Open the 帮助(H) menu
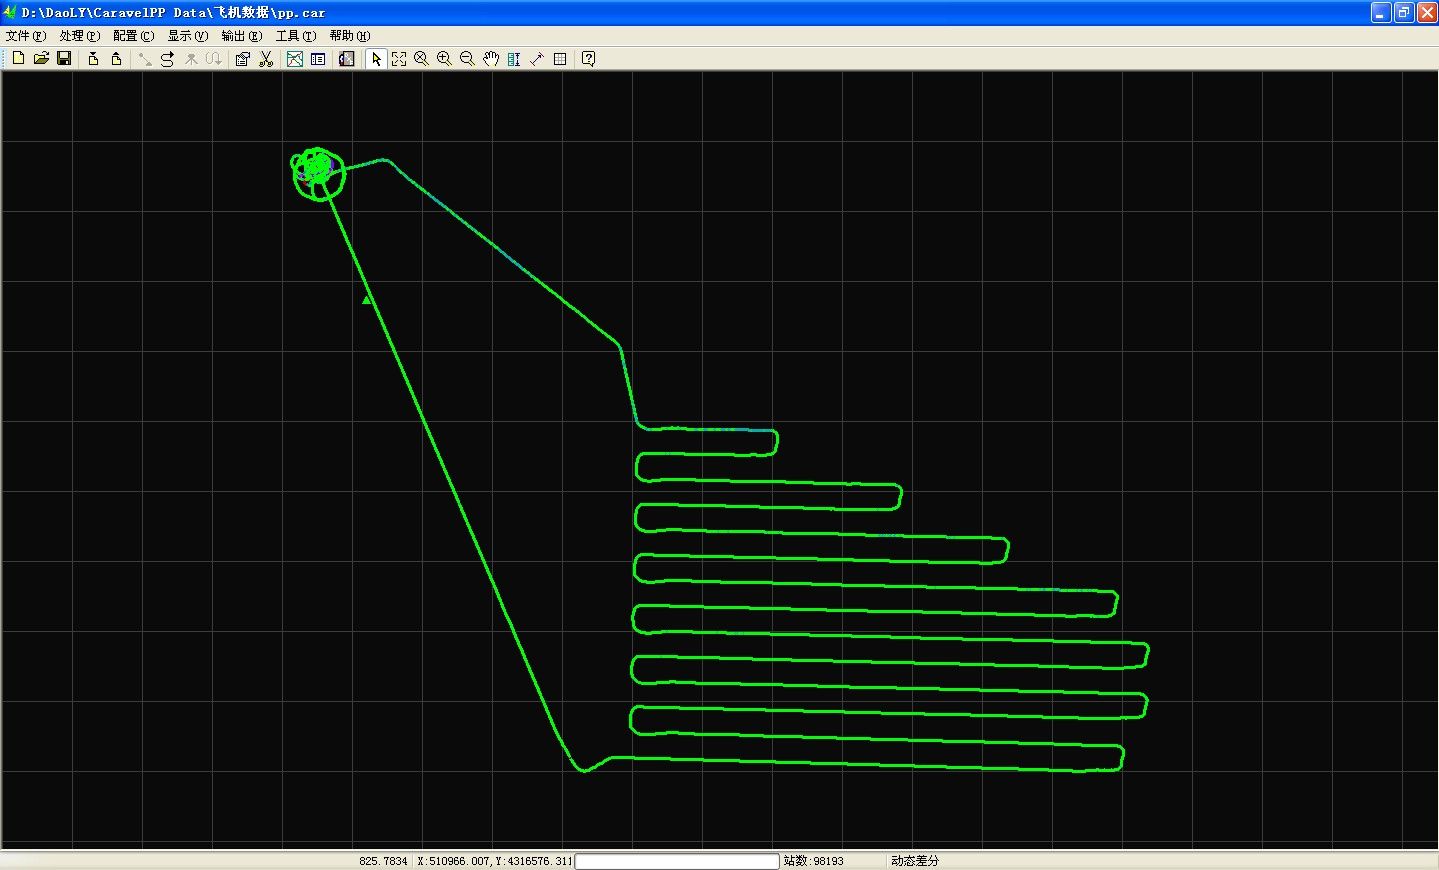The image size is (1439, 870). pyautogui.click(x=350, y=36)
